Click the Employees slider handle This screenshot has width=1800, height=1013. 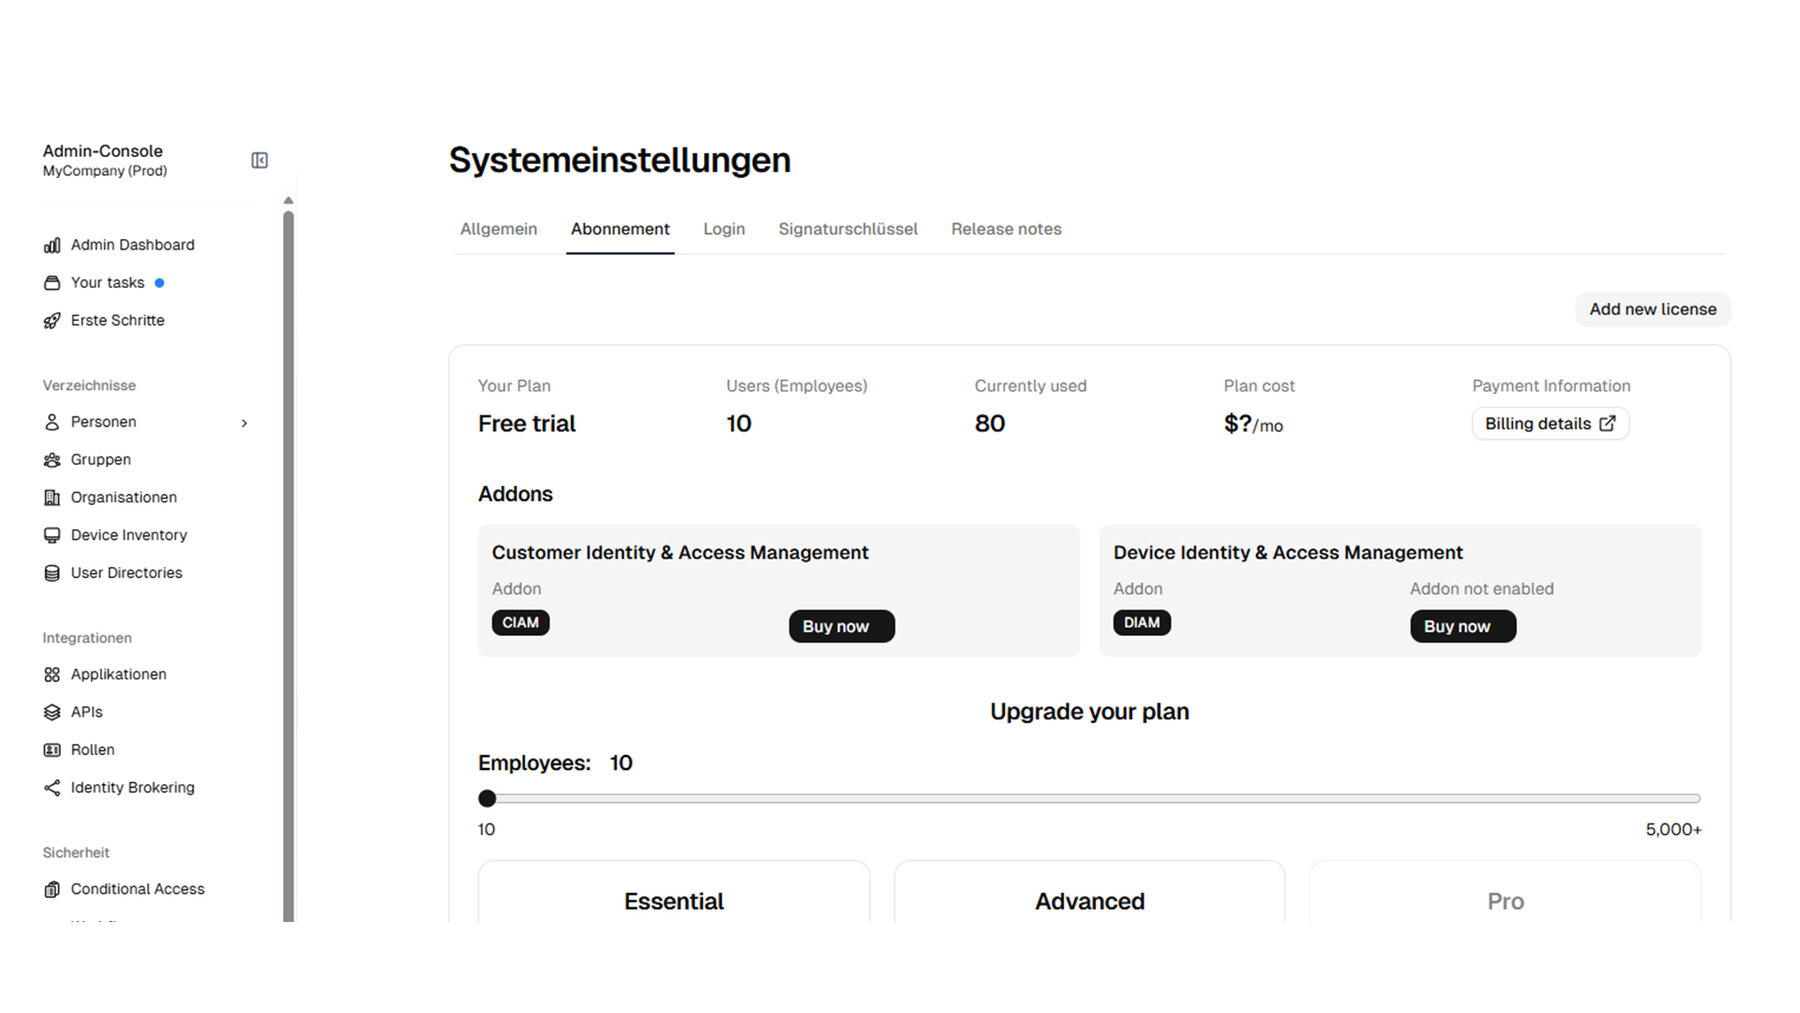click(x=487, y=798)
